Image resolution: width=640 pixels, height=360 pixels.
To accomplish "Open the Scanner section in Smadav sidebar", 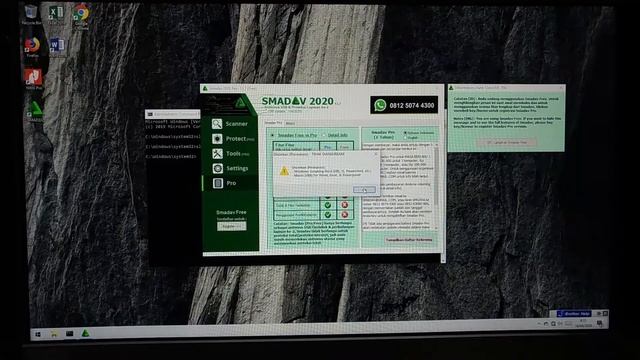I will (x=230, y=124).
